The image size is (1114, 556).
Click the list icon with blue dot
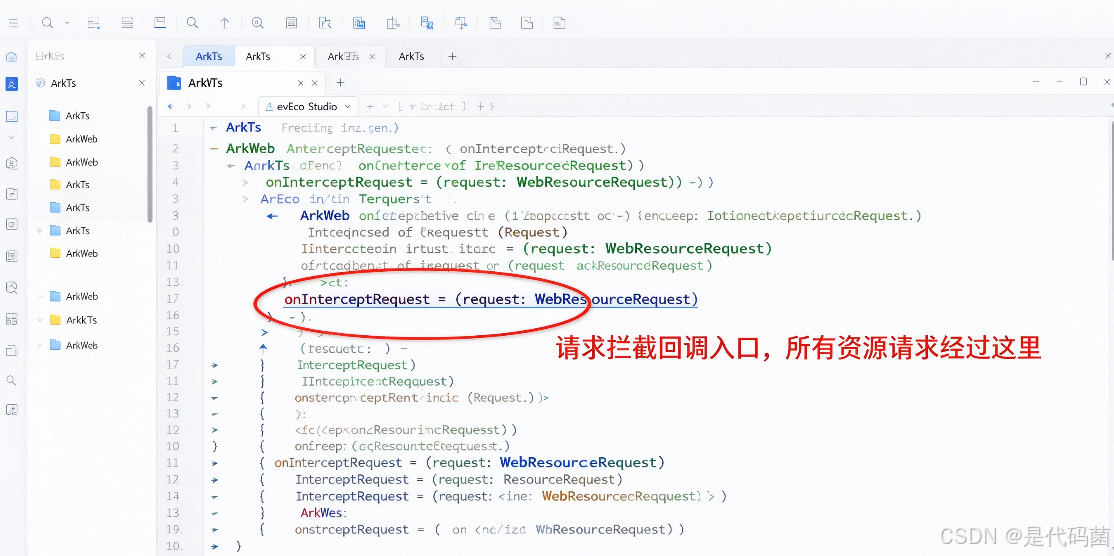(x=93, y=23)
